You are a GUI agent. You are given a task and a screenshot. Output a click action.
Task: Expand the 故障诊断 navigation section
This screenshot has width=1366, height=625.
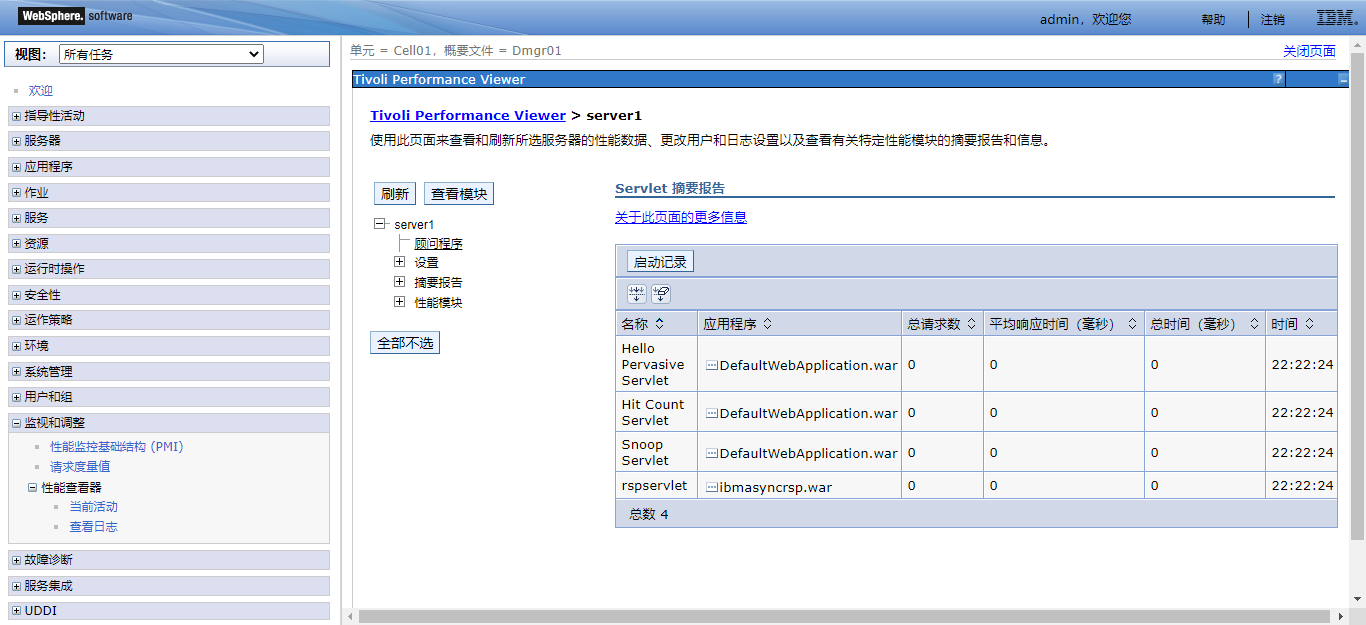pos(16,560)
